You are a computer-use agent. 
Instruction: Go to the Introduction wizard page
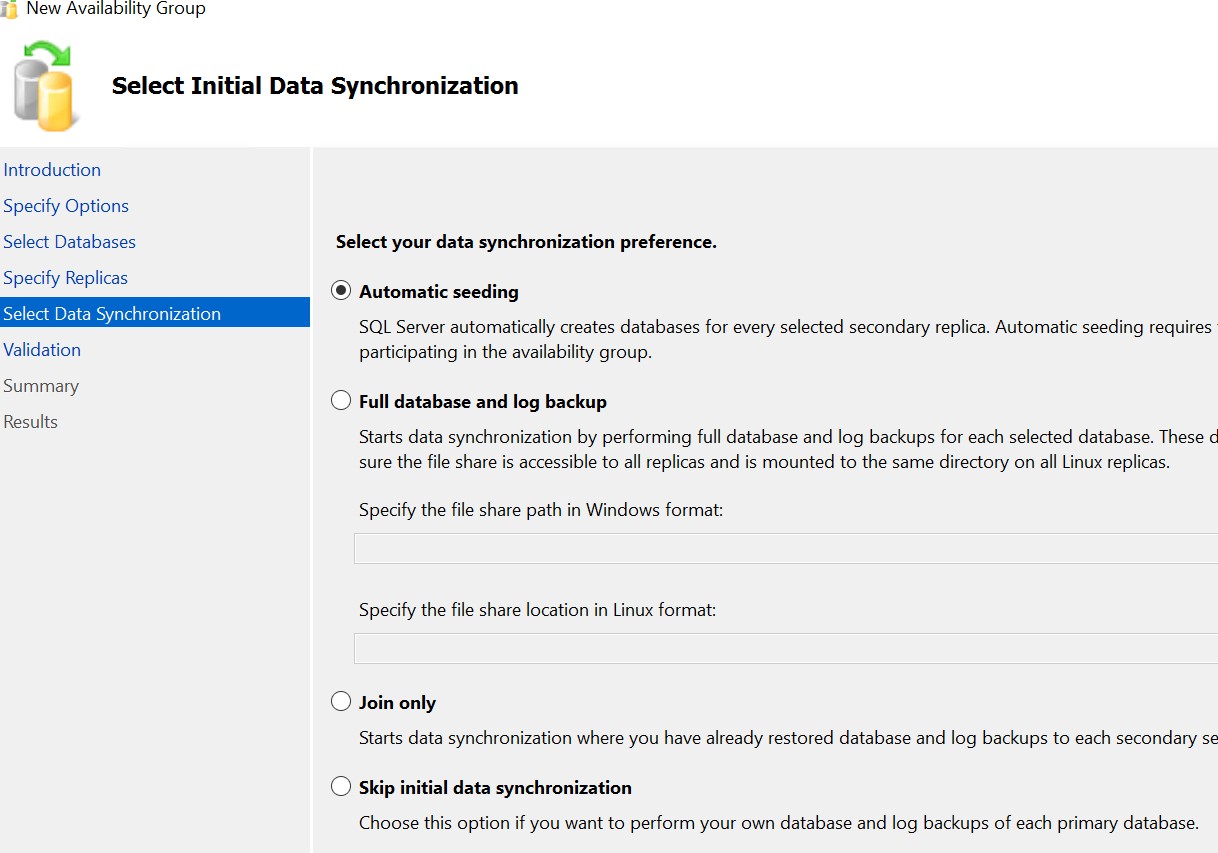pos(52,170)
